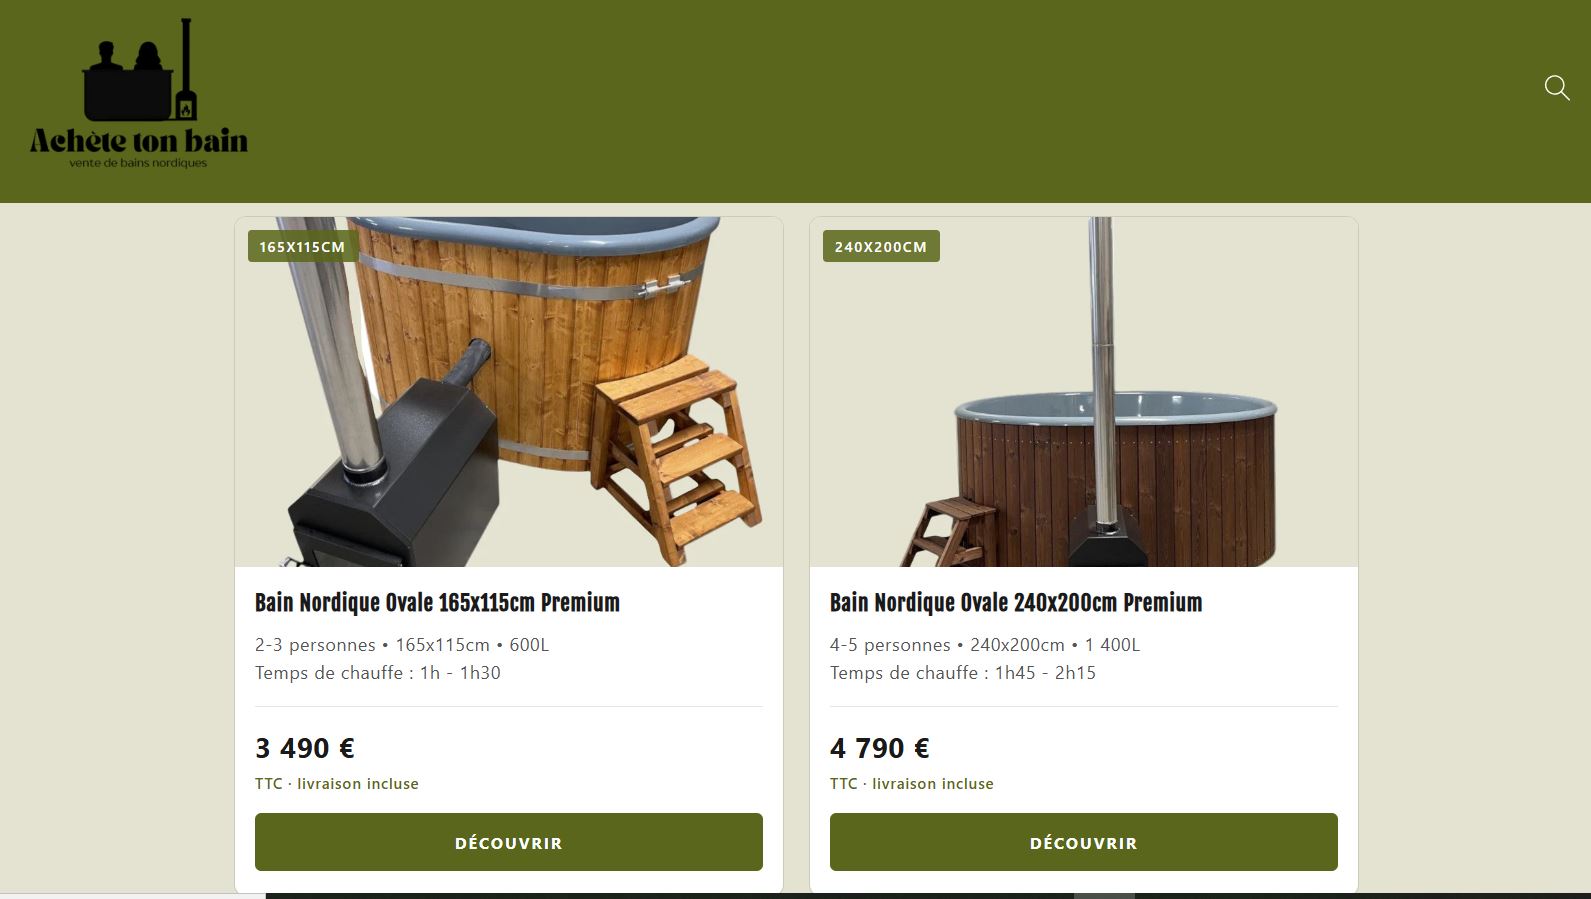Select the 165X115CM size badge
Screen dimensions: 1591x899
[x=302, y=246]
